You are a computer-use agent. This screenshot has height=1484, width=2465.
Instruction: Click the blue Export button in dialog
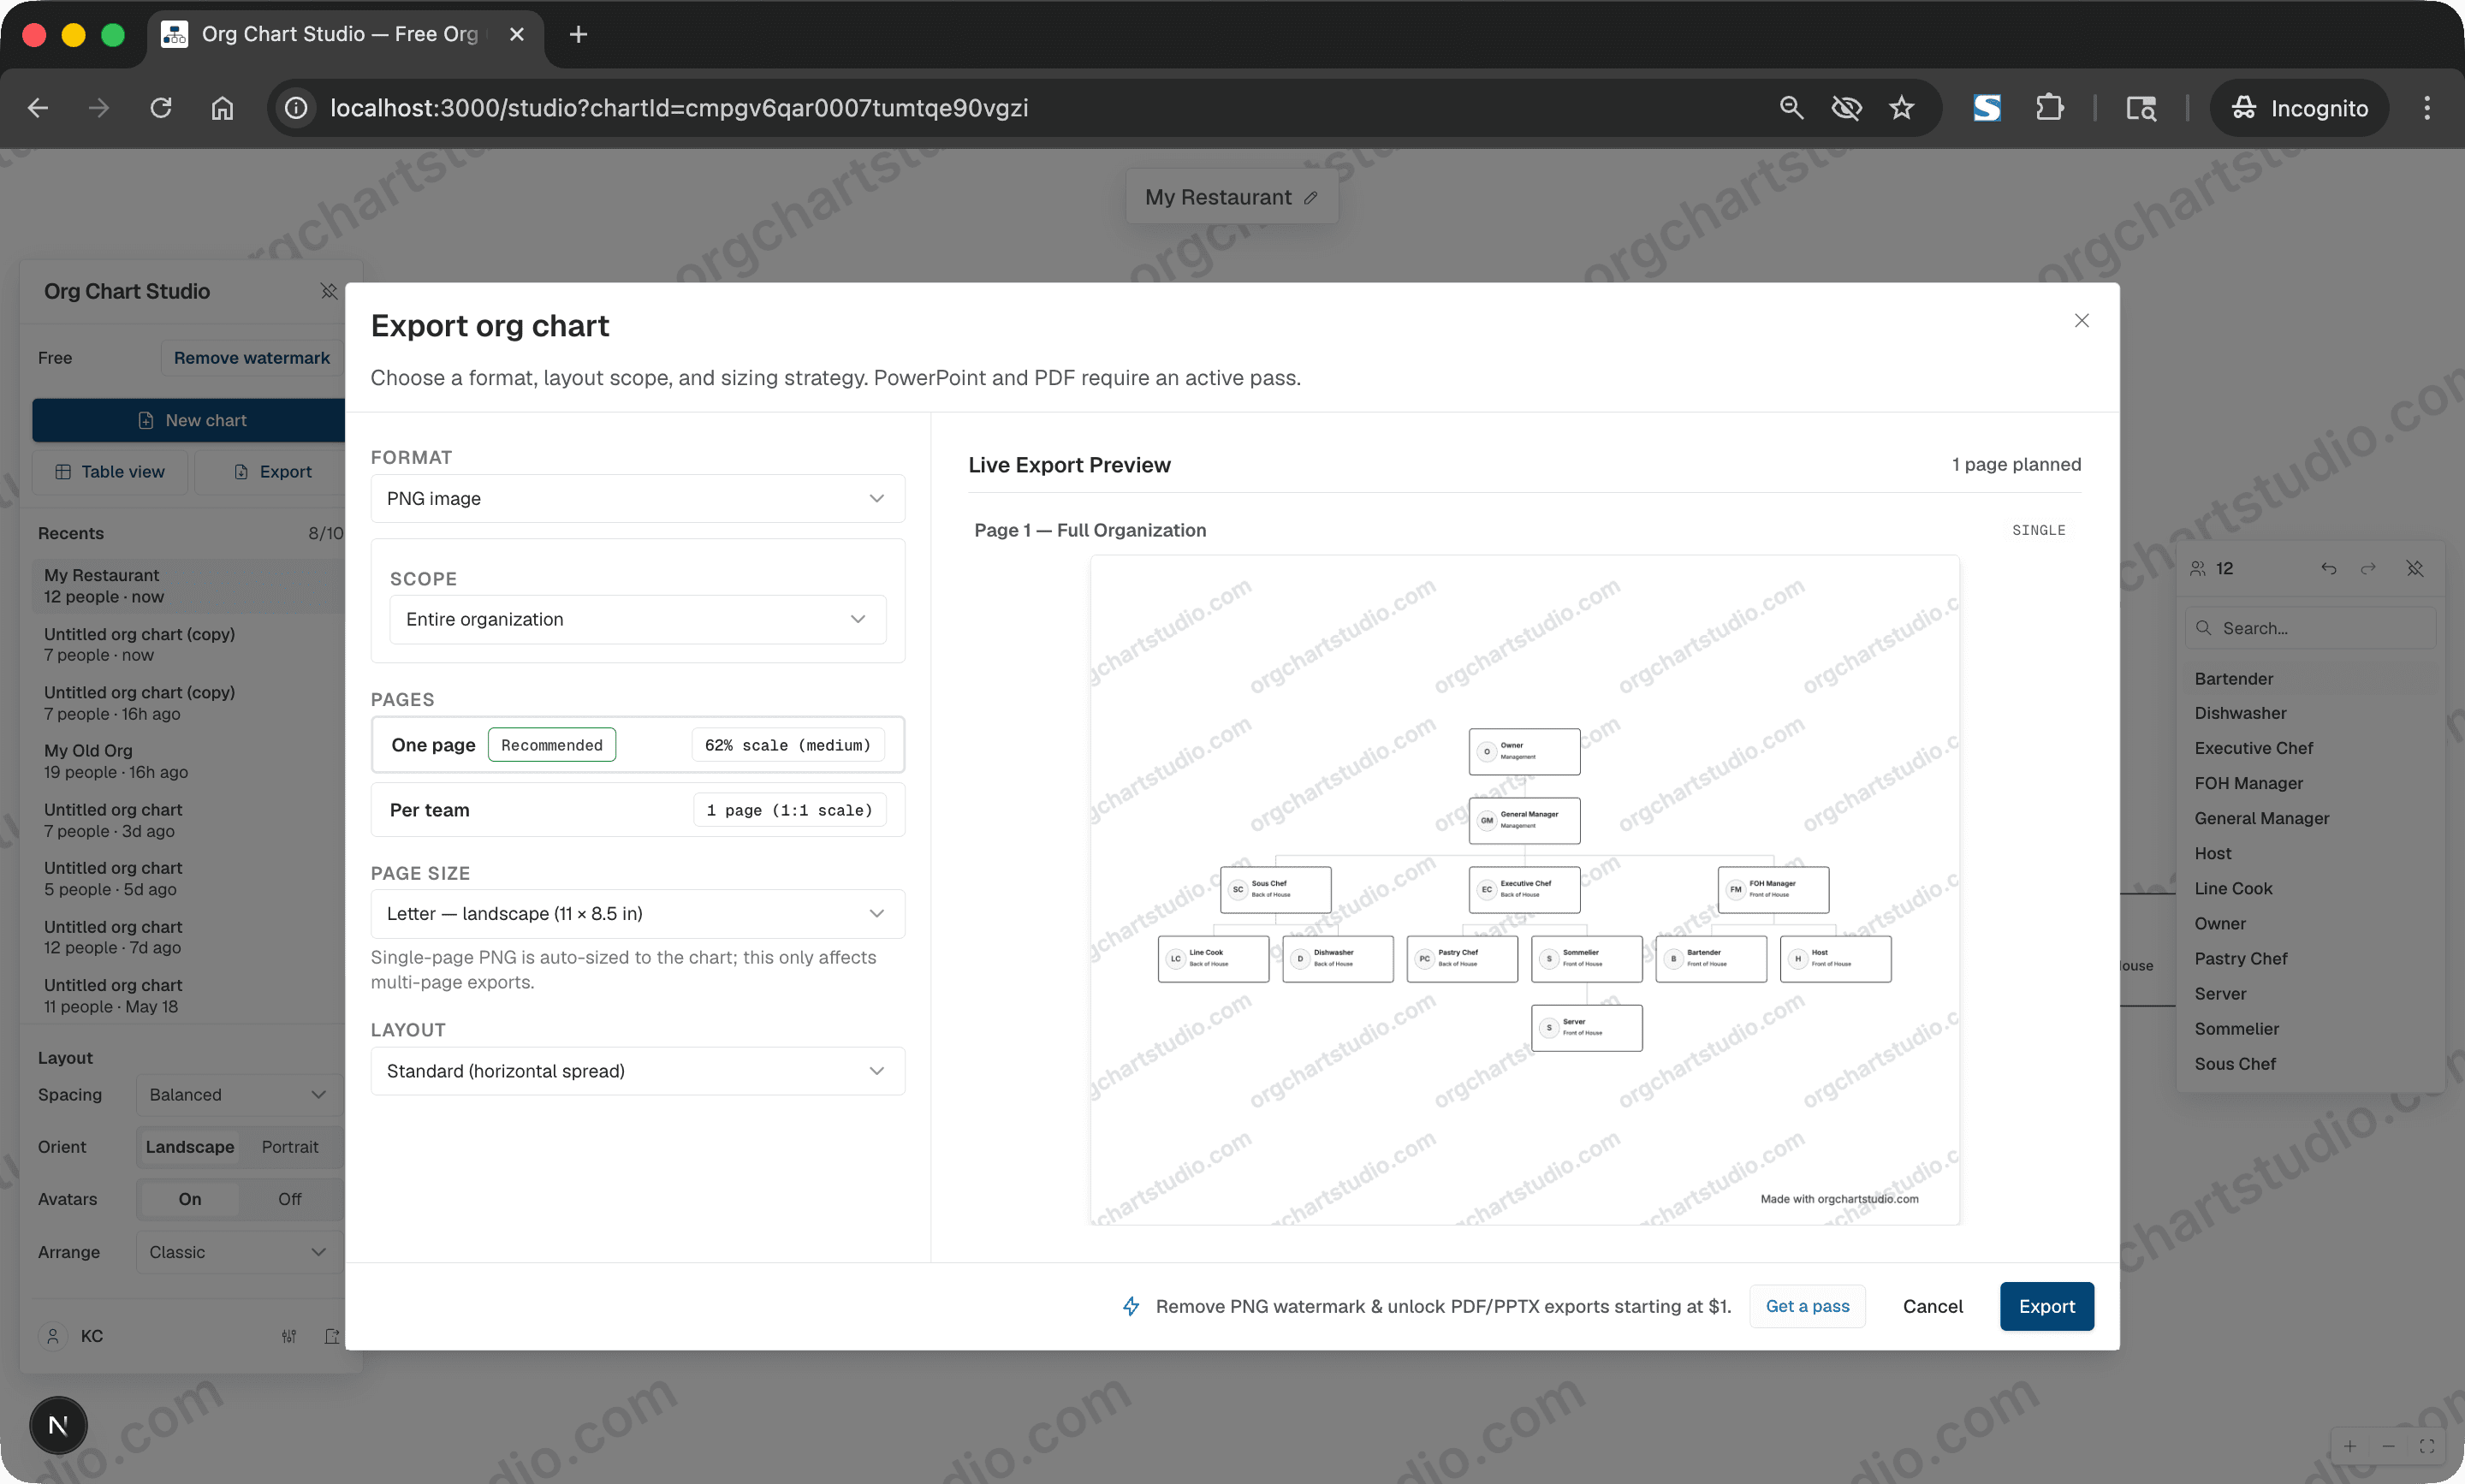coord(2046,1306)
